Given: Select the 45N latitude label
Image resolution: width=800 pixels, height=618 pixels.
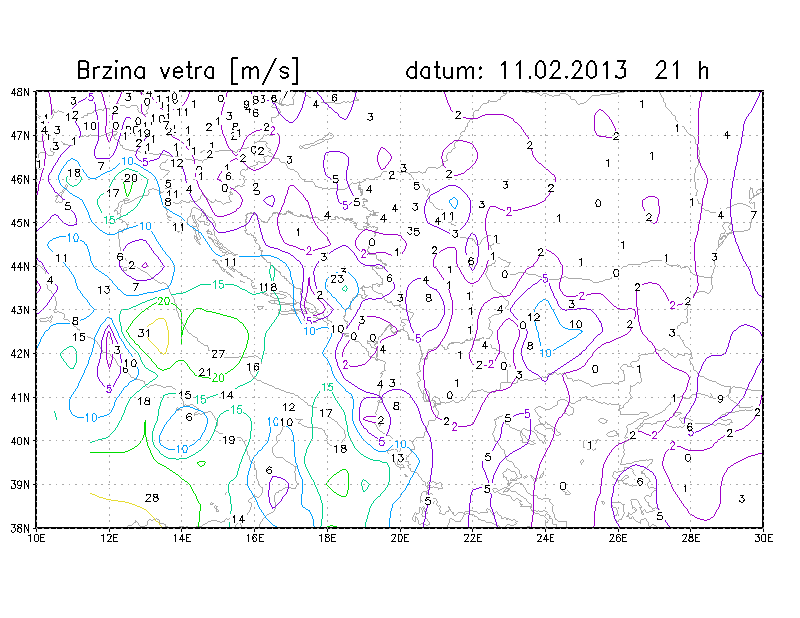Looking at the screenshot, I should pos(20,223).
